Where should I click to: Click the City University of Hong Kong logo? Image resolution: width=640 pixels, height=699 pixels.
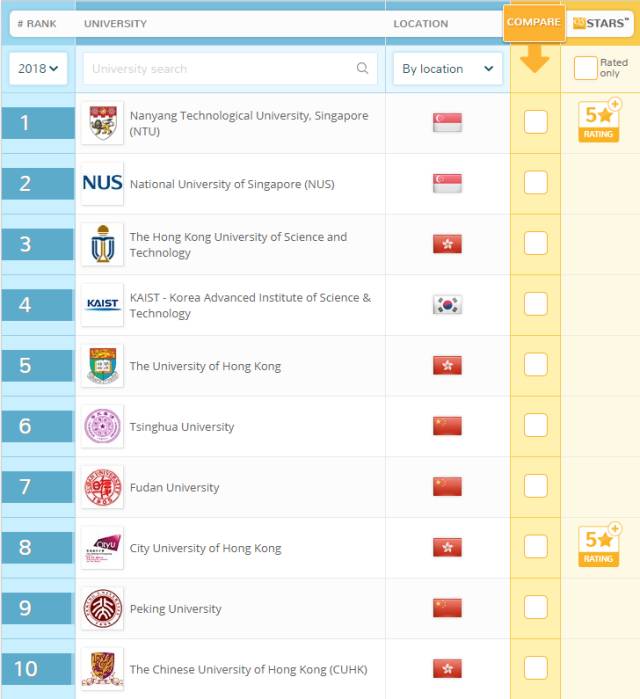pyautogui.click(x=103, y=547)
